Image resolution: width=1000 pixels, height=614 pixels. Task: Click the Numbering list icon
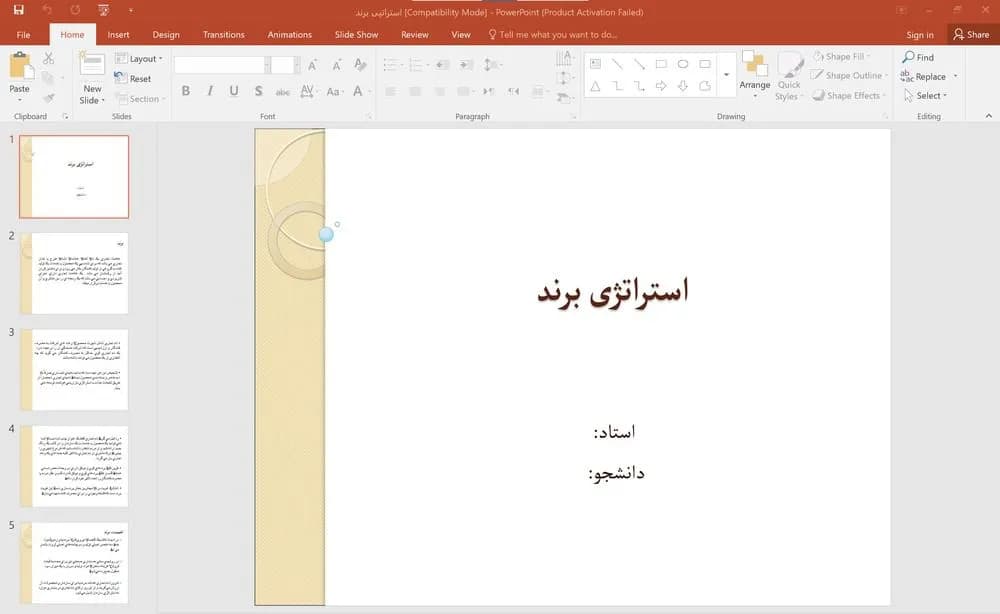click(x=415, y=65)
